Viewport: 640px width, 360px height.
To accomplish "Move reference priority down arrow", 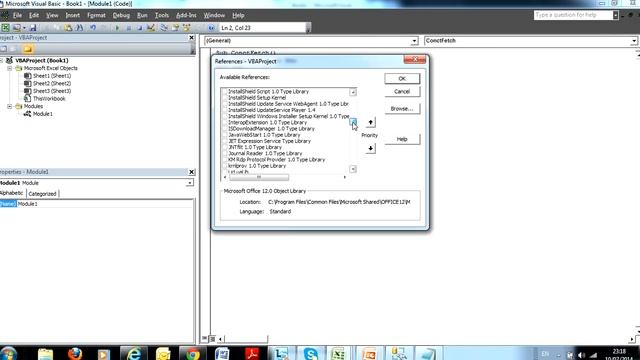I will click(x=370, y=148).
